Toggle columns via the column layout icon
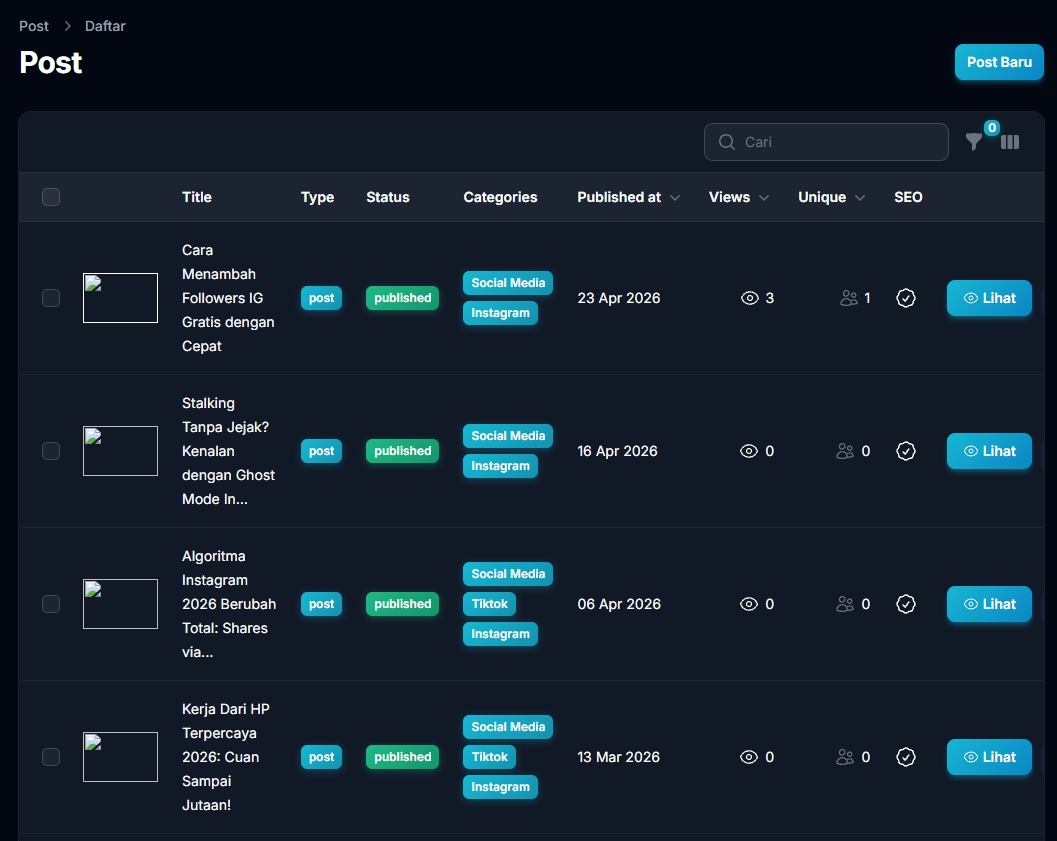1057x841 pixels. (x=1010, y=142)
